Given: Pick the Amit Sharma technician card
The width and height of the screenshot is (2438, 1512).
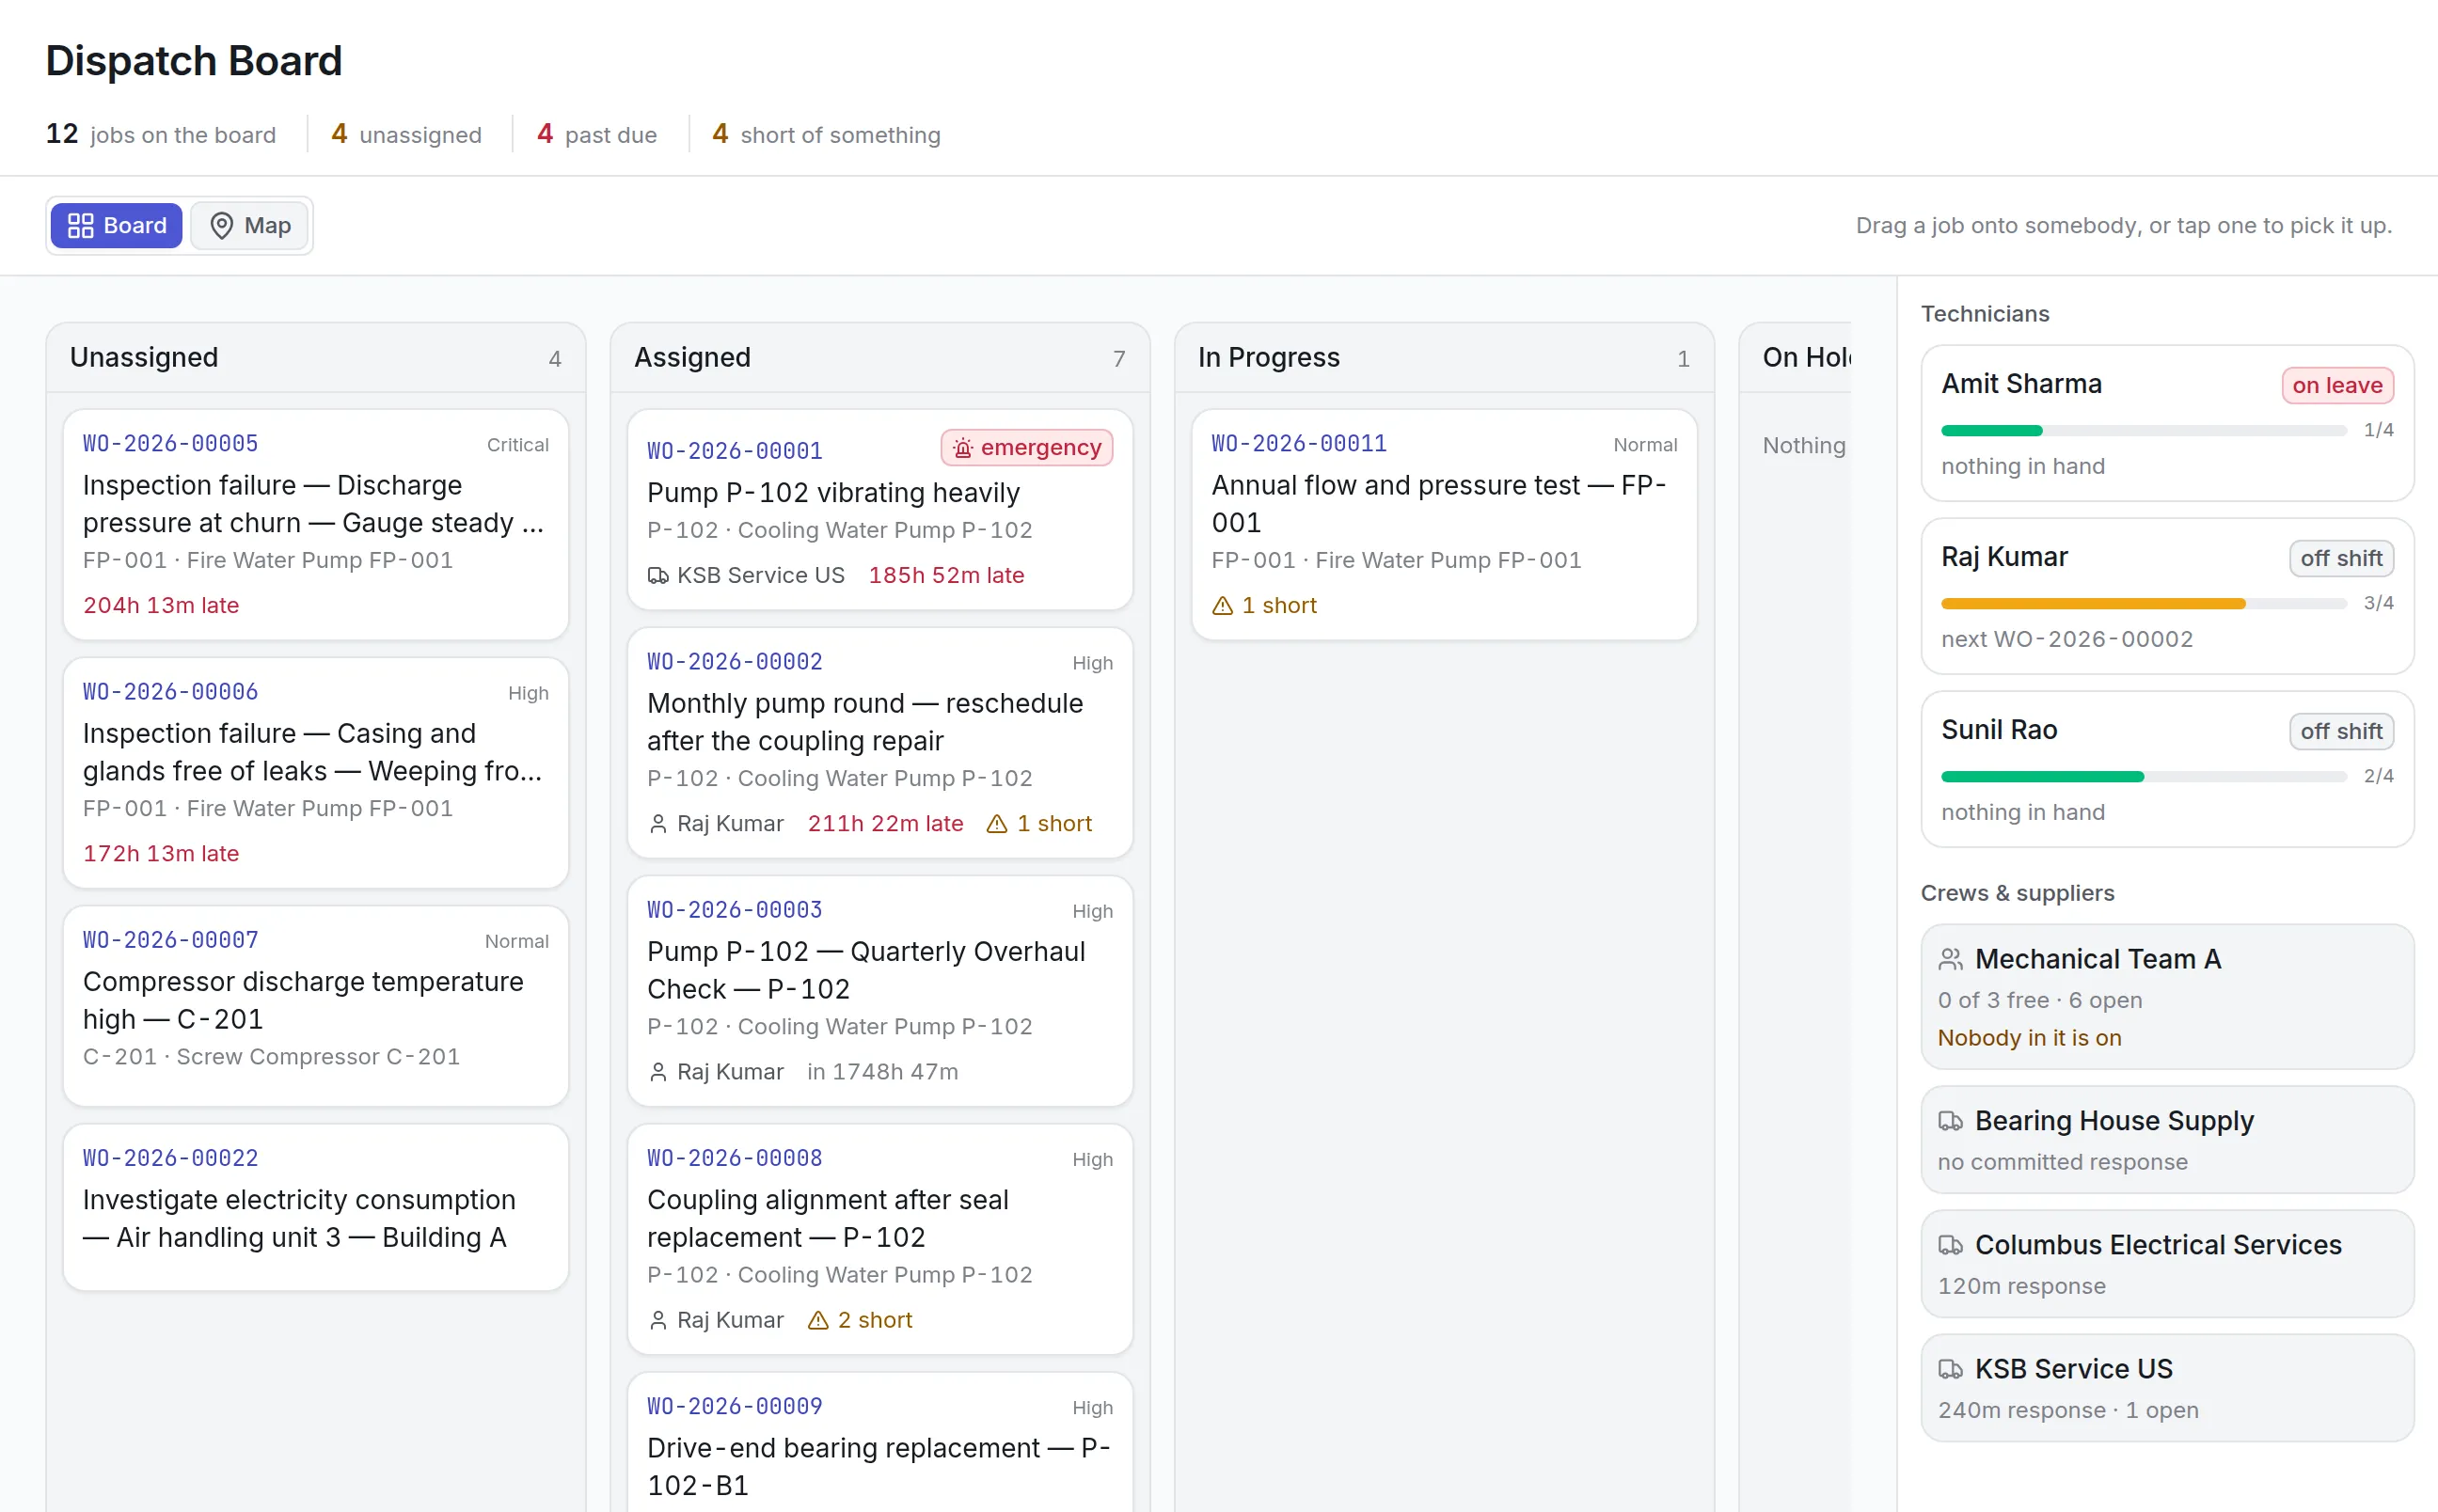Looking at the screenshot, I should point(2167,424).
